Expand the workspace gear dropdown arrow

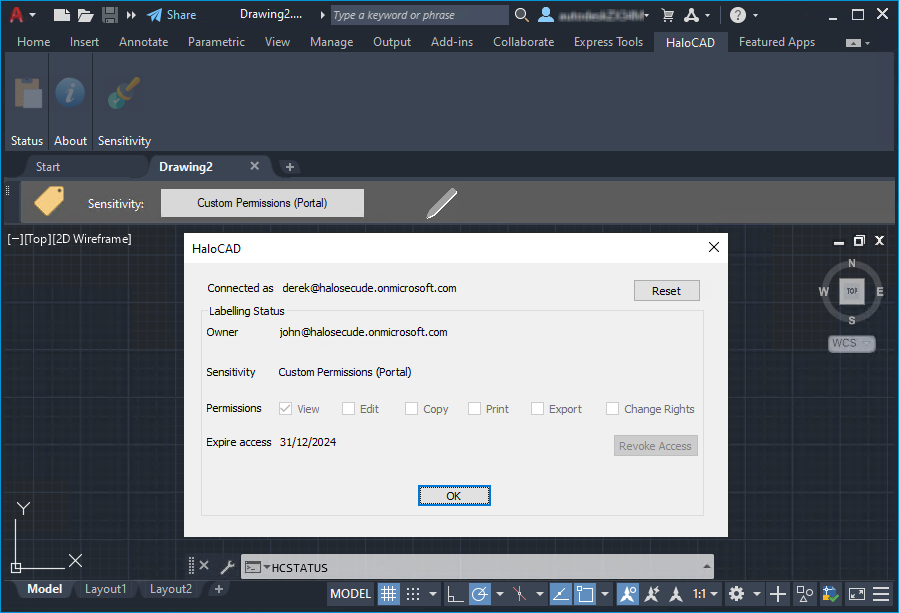(756, 594)
